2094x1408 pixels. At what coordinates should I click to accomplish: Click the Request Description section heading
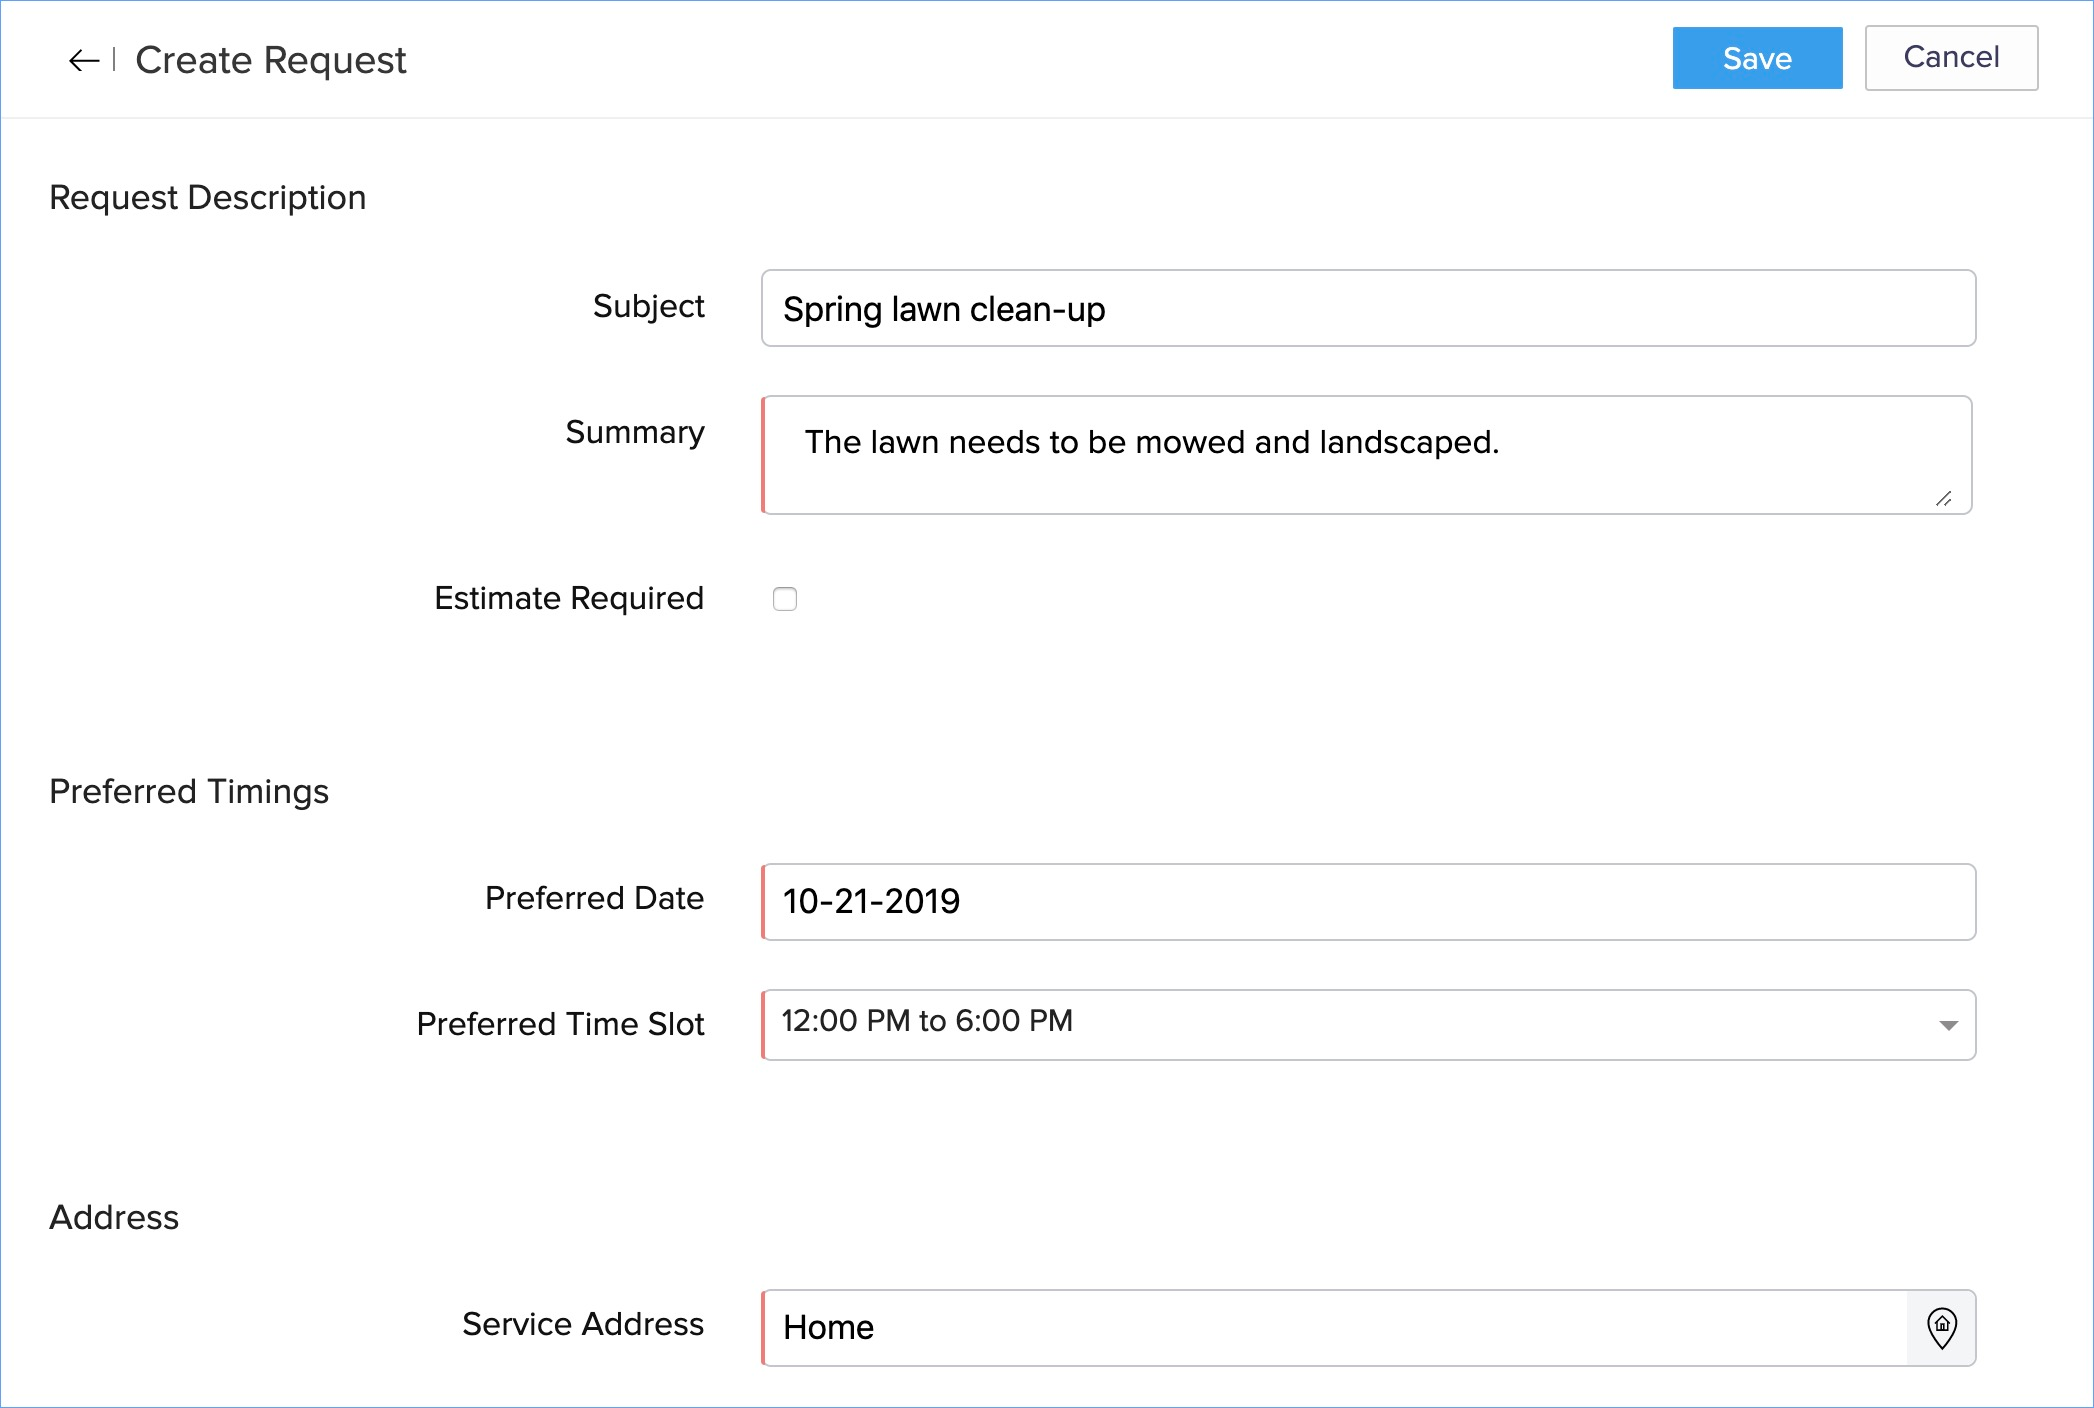pos(208,198)
